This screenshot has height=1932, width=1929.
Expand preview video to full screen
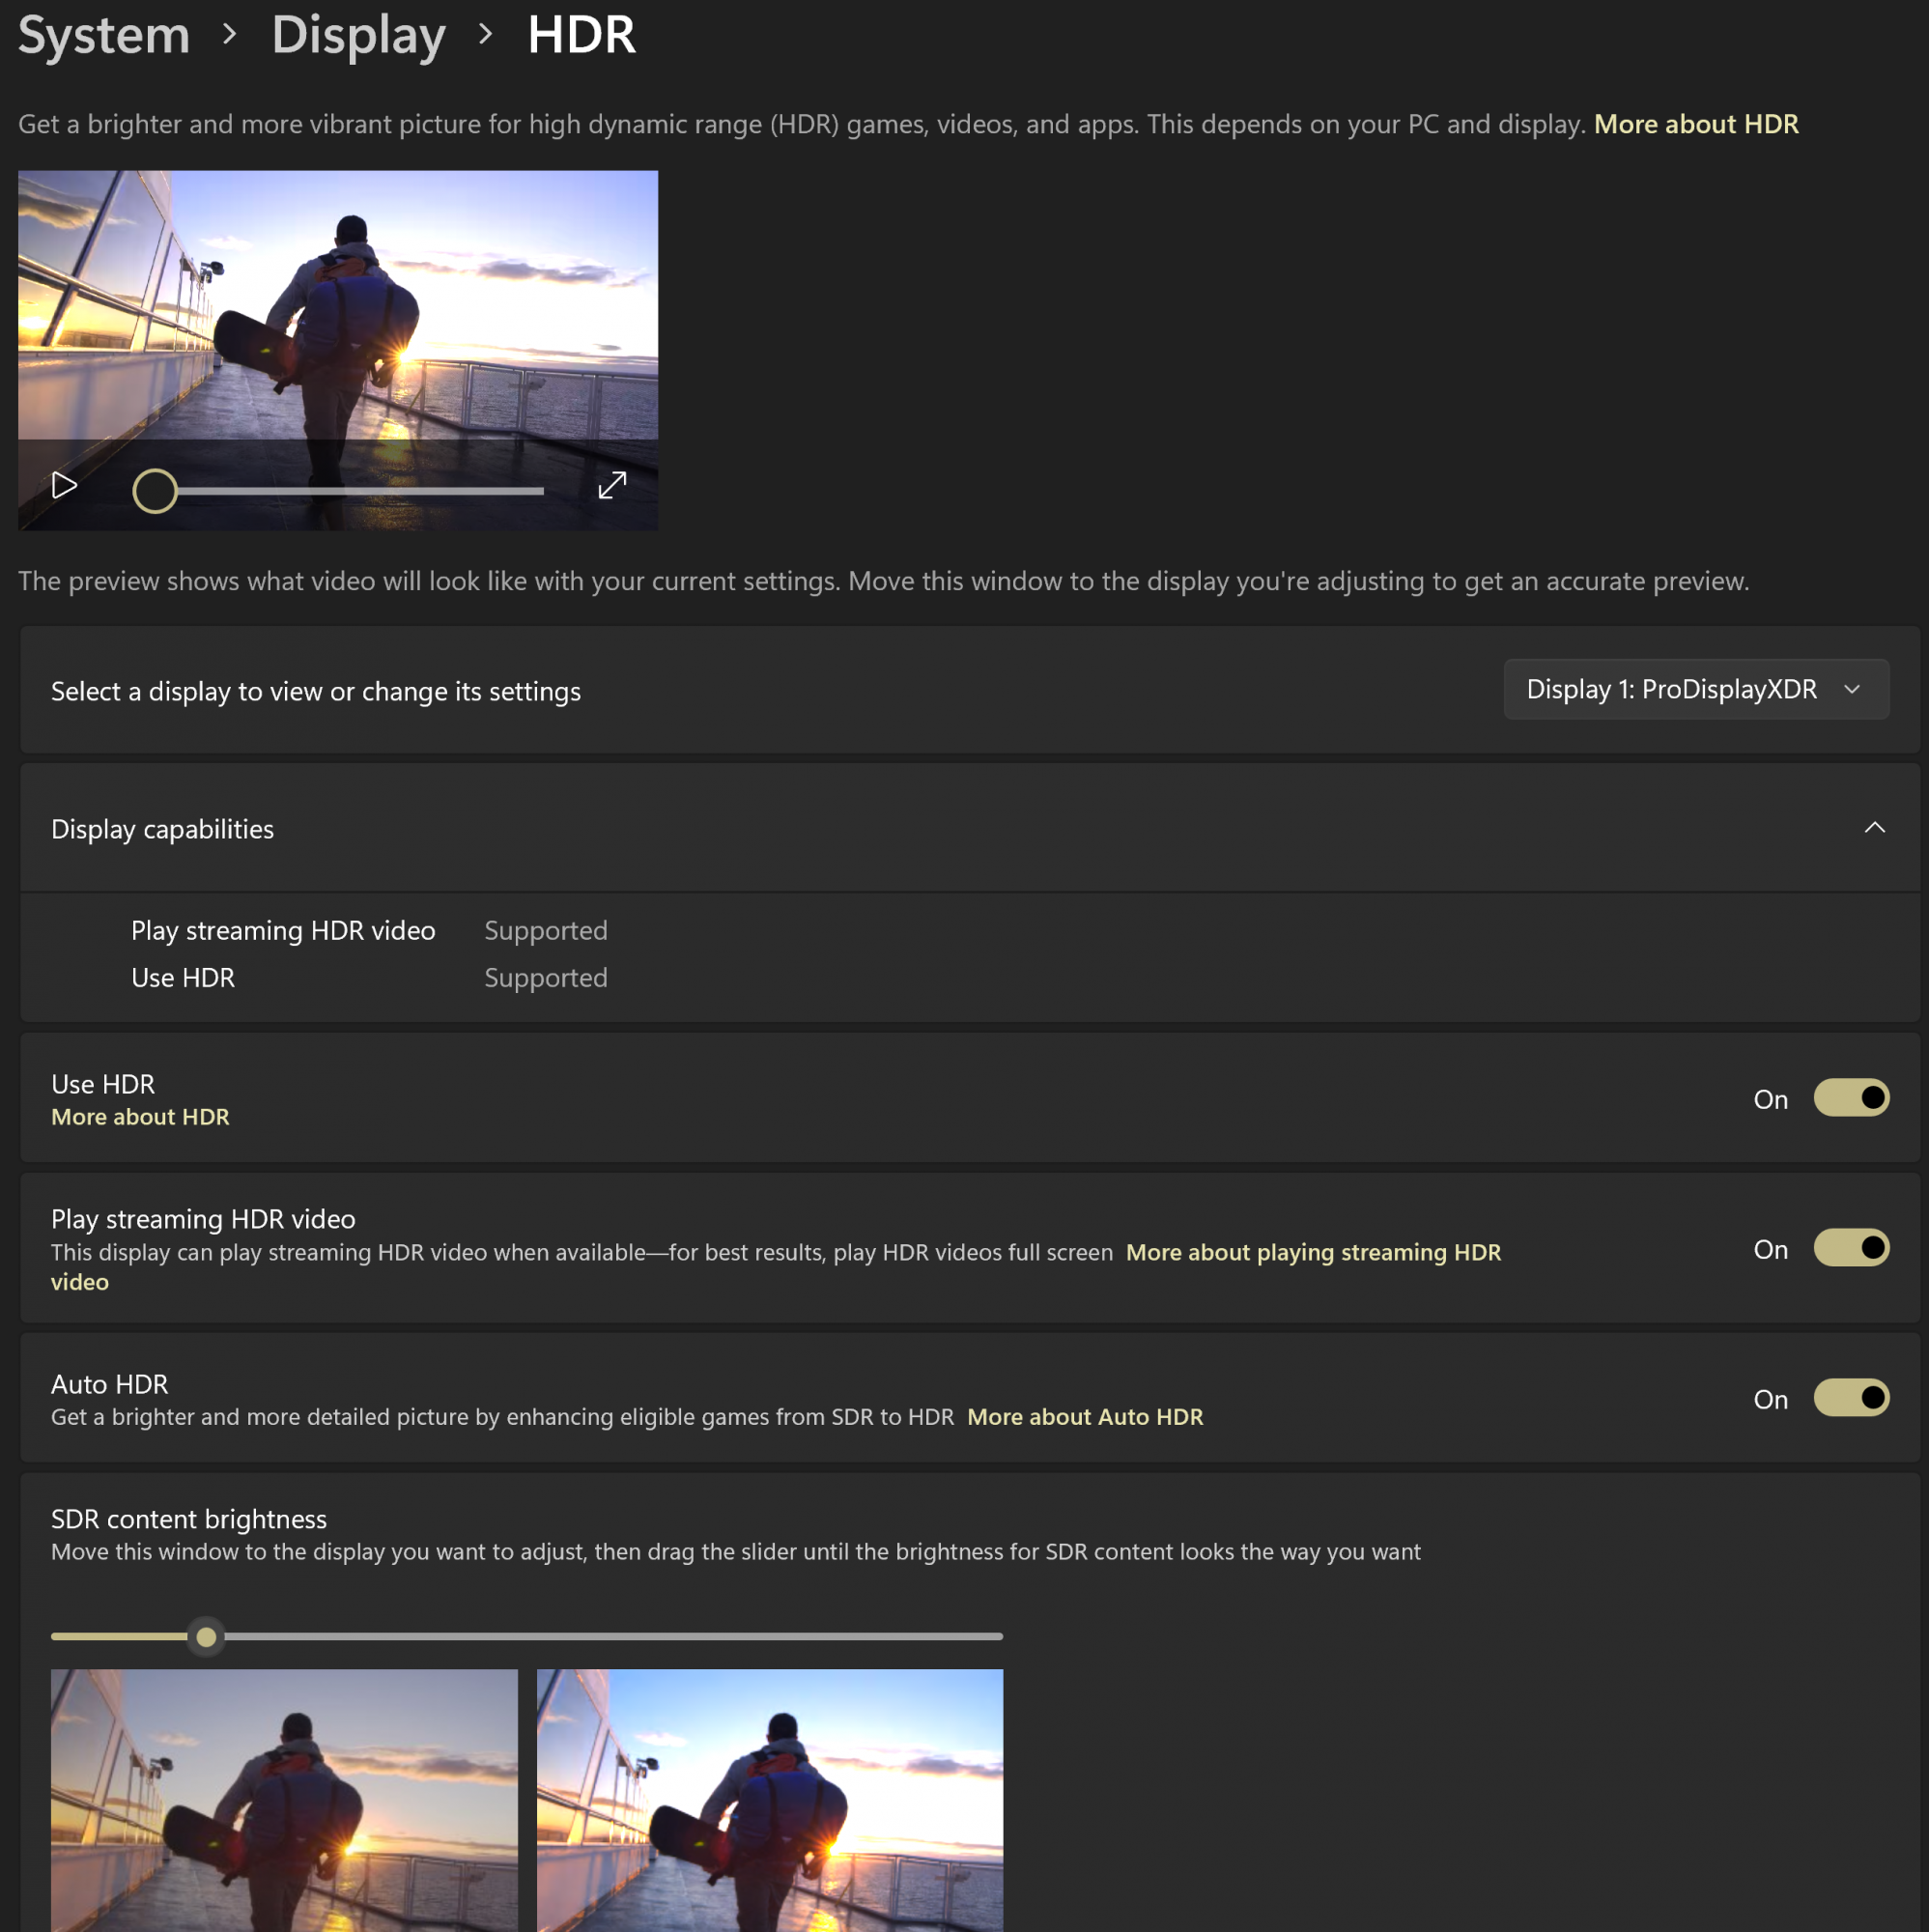612,486
